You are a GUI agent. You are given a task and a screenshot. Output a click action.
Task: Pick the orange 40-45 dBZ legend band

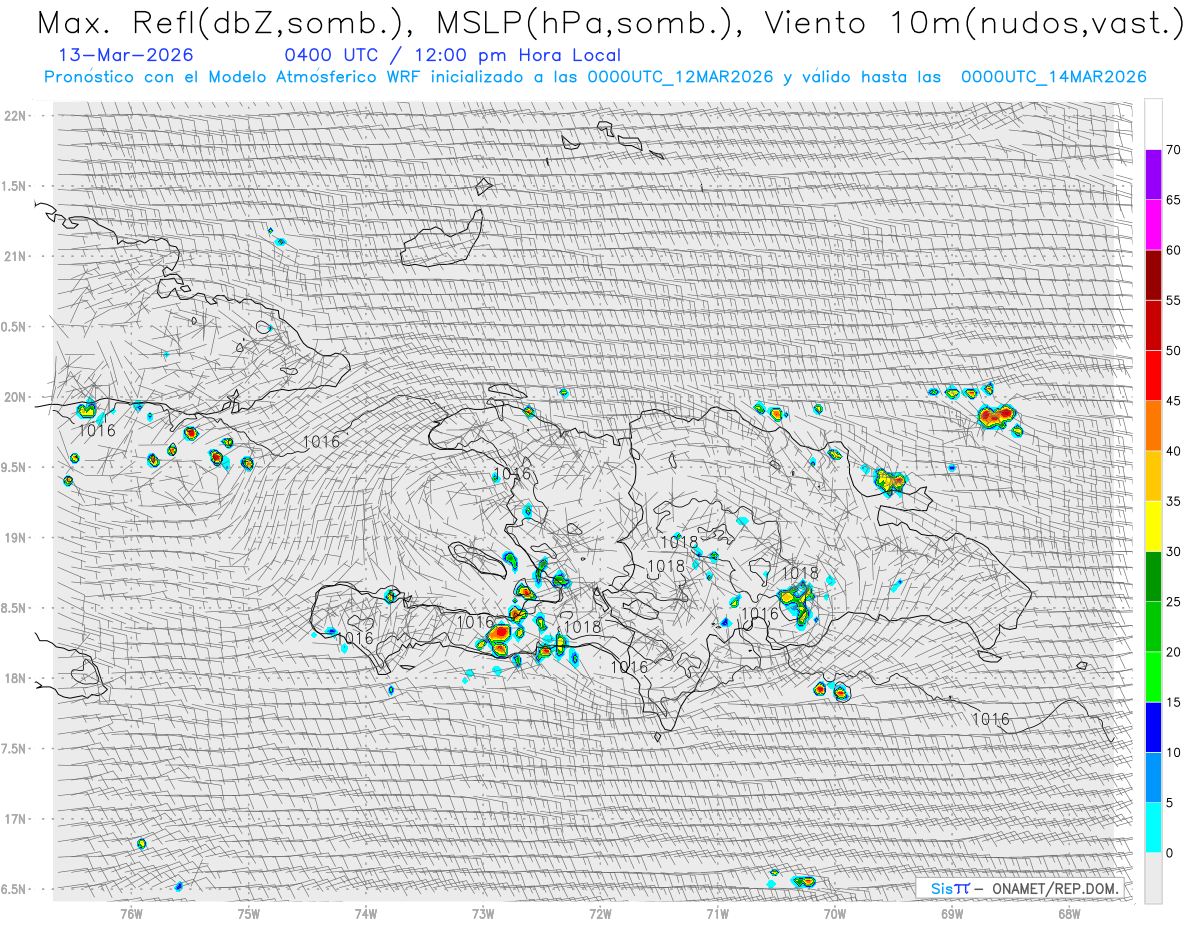1153,426
